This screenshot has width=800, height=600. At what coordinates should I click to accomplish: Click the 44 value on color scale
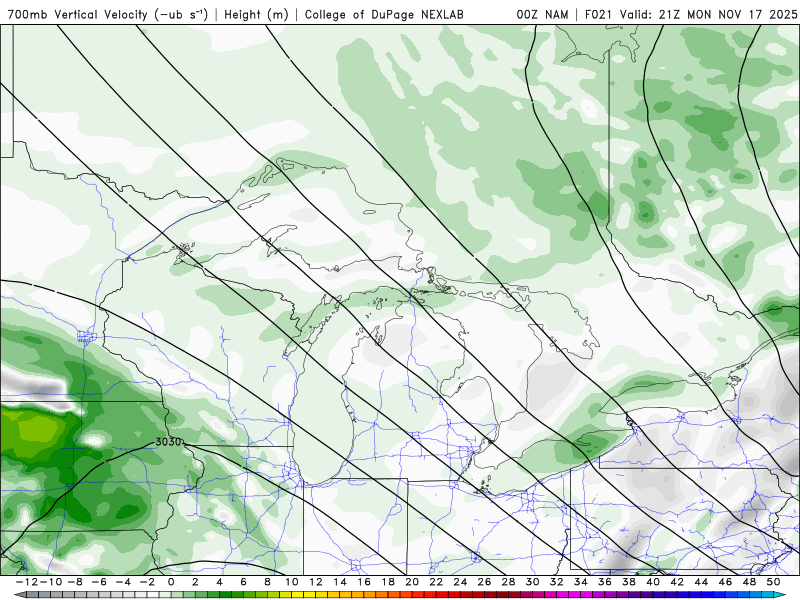tap(701, 582)
